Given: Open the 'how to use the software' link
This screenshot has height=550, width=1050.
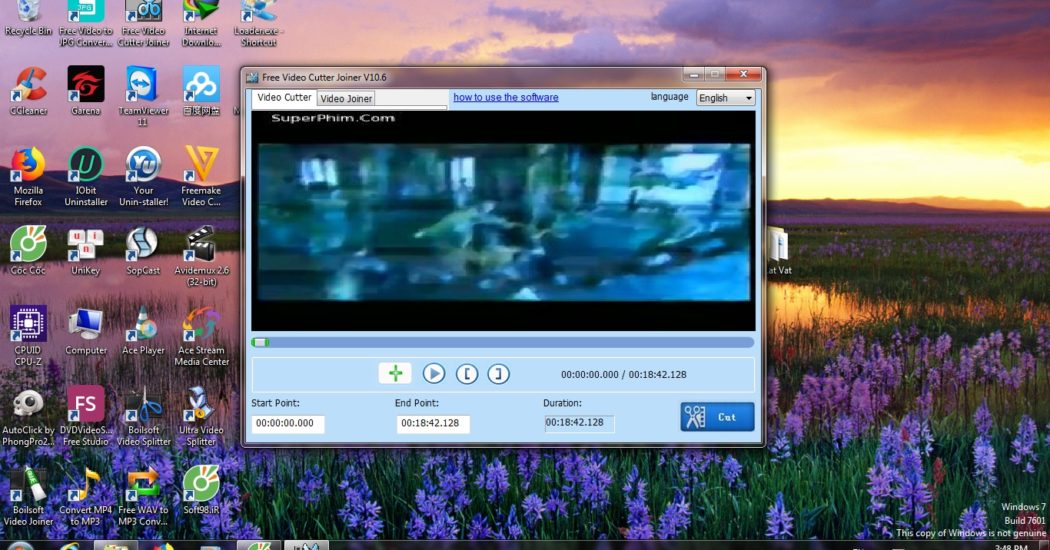Looking at the screenshot, I should pos(506,97).
